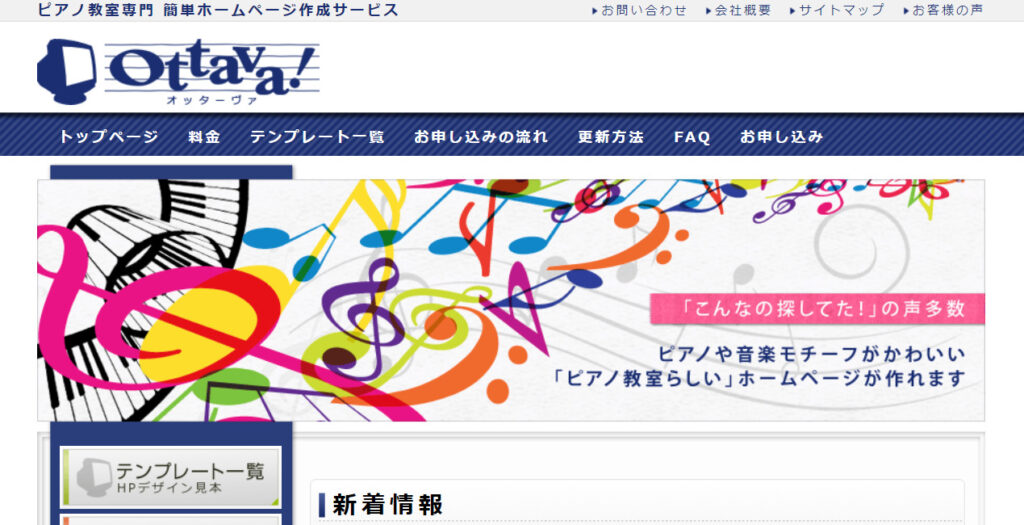Choose テンプレート一覧 in the navigation bar
1024x525 pixels.
click(317, 137)
